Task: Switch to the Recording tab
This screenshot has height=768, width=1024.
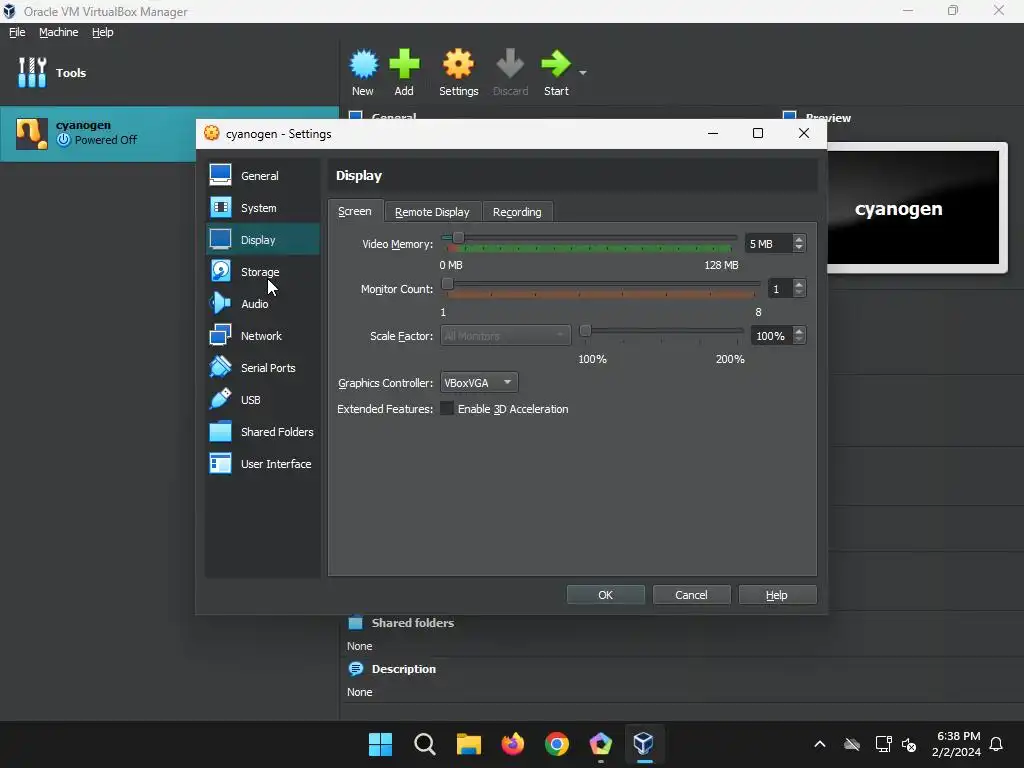Action: click(x=517, y=212)
